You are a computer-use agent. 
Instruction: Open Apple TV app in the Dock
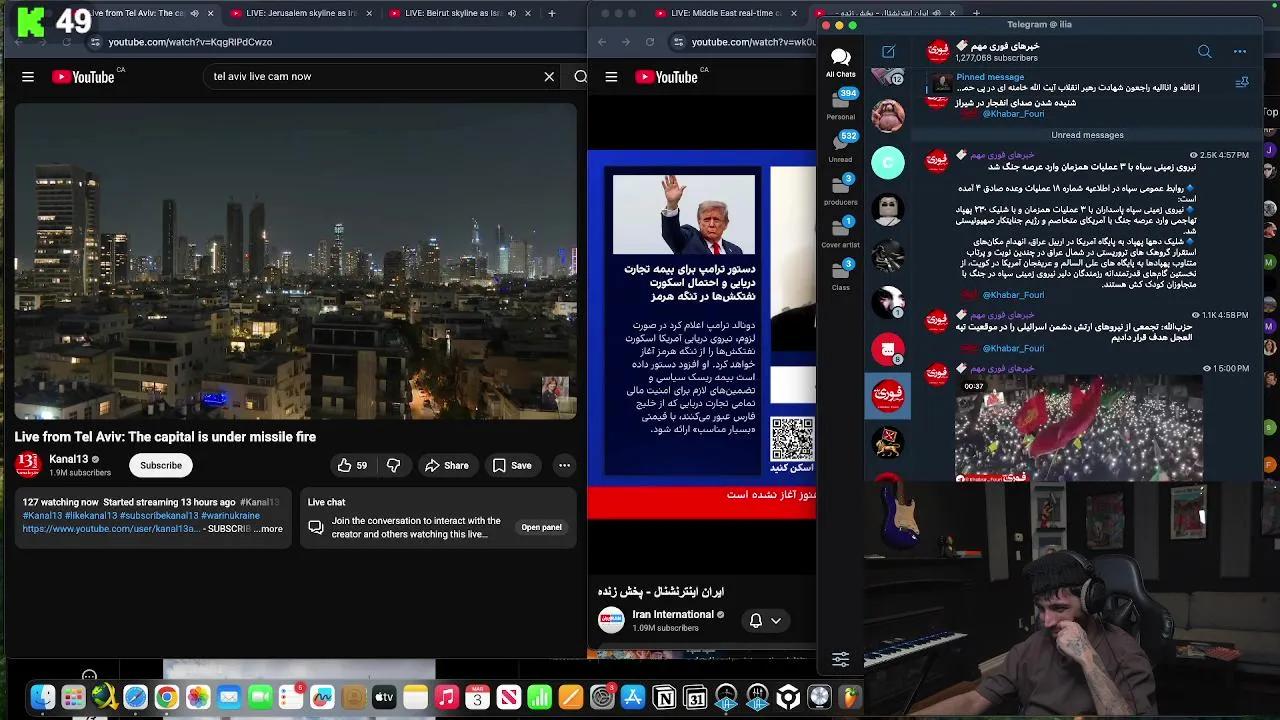pos(384,697)
